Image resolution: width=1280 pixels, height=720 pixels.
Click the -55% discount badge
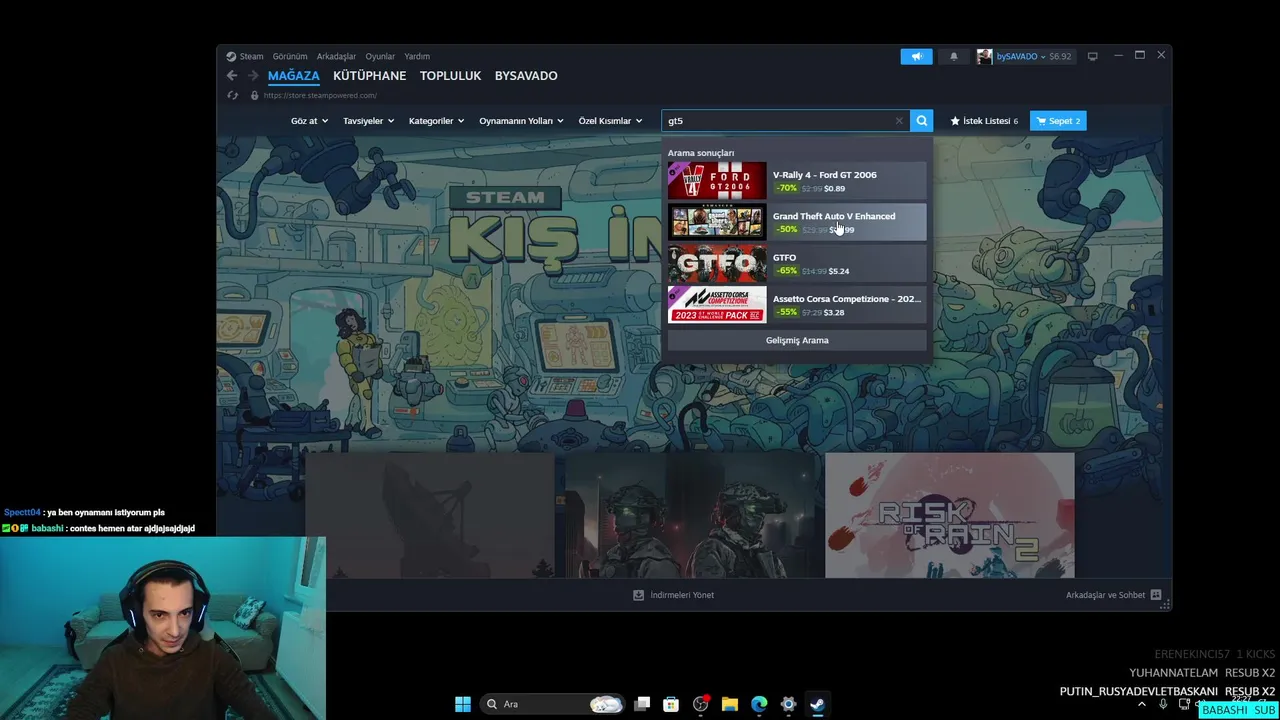[788, 312]
